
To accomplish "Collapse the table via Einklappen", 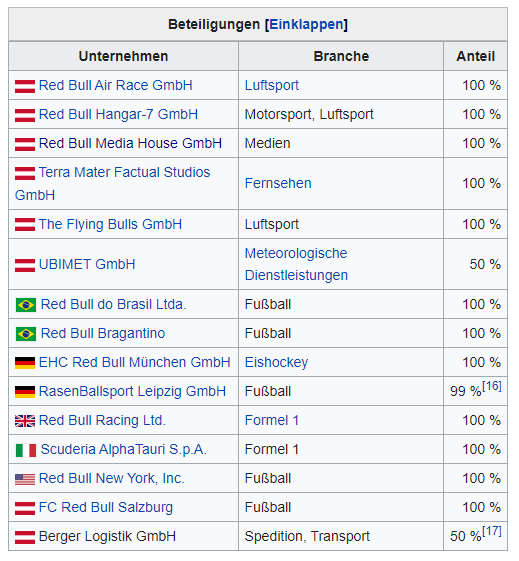I will (306, 24).
